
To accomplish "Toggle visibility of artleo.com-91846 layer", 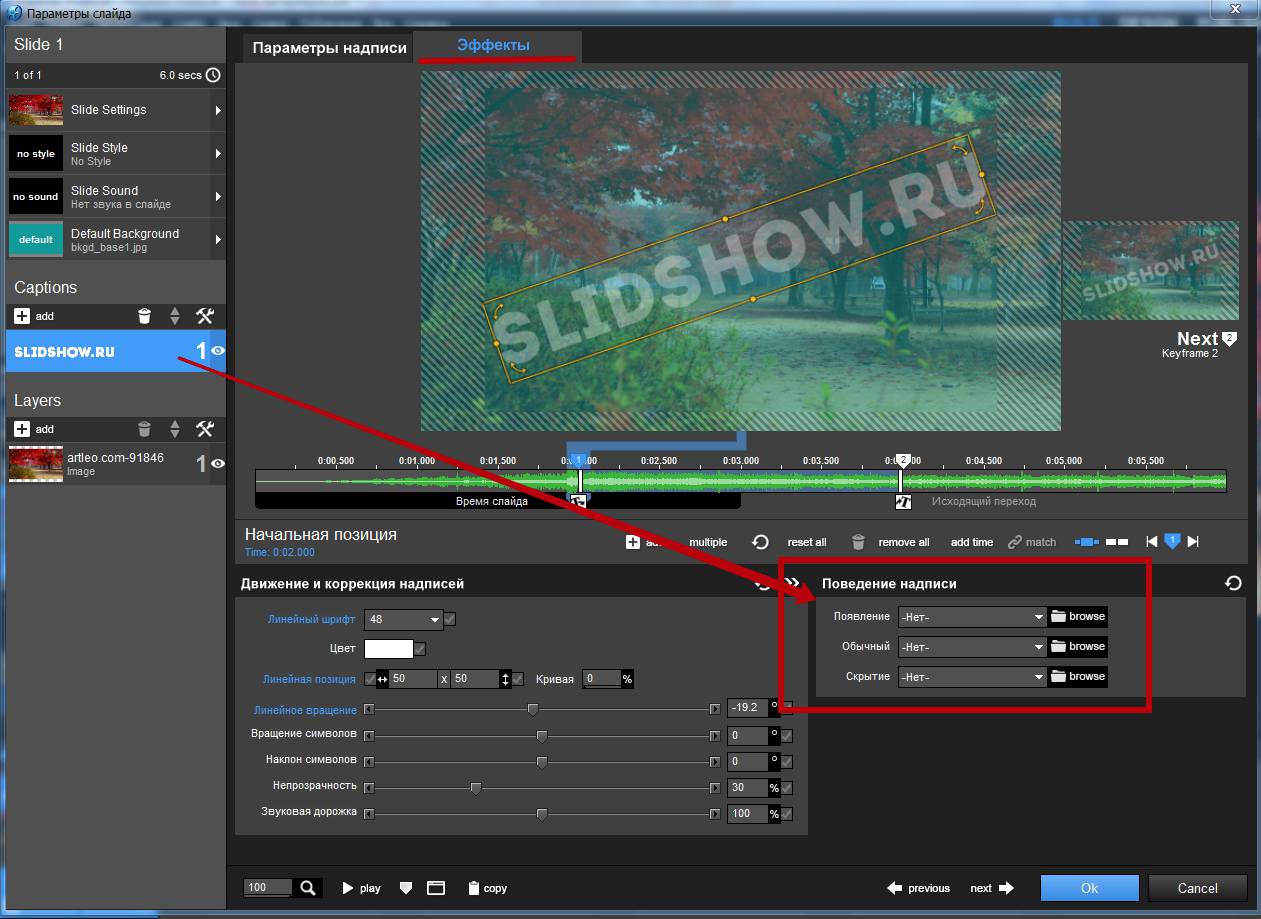I will (x=217, y=464).
